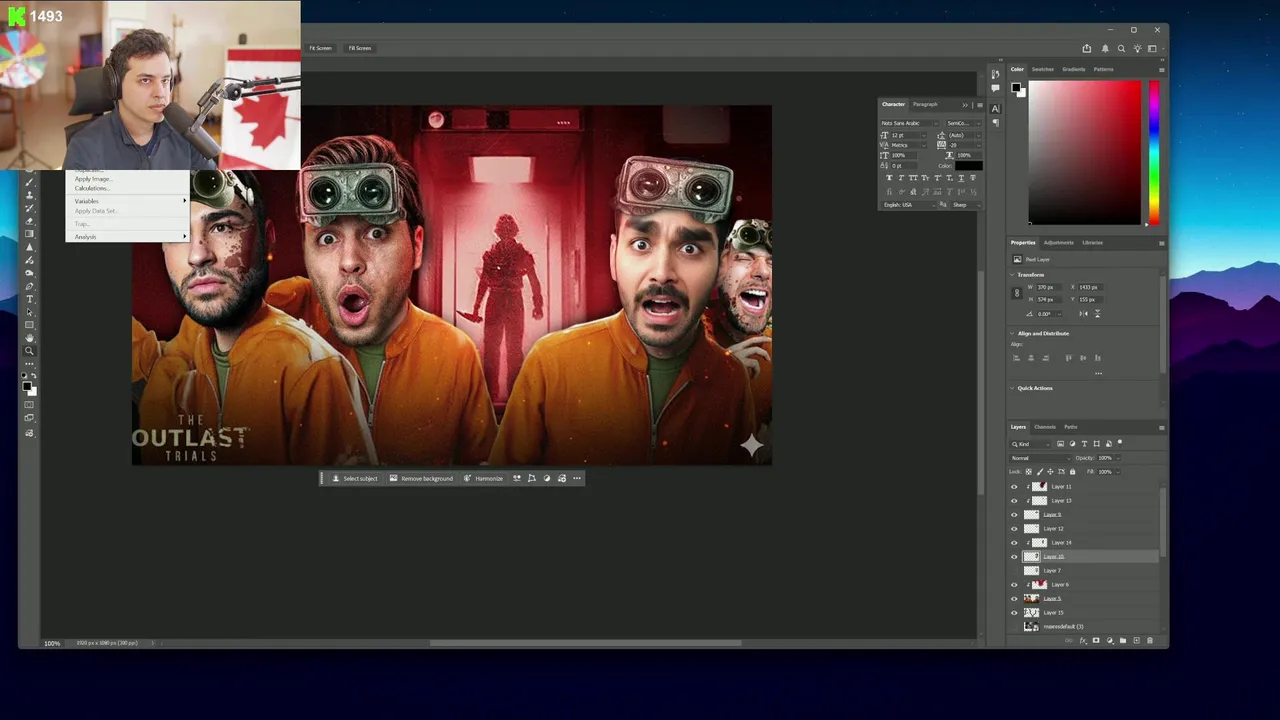Select the Horizontal Type tool
Image resolution: width=1280 pixels, height=720 pixels.
[x=29, y=299]
